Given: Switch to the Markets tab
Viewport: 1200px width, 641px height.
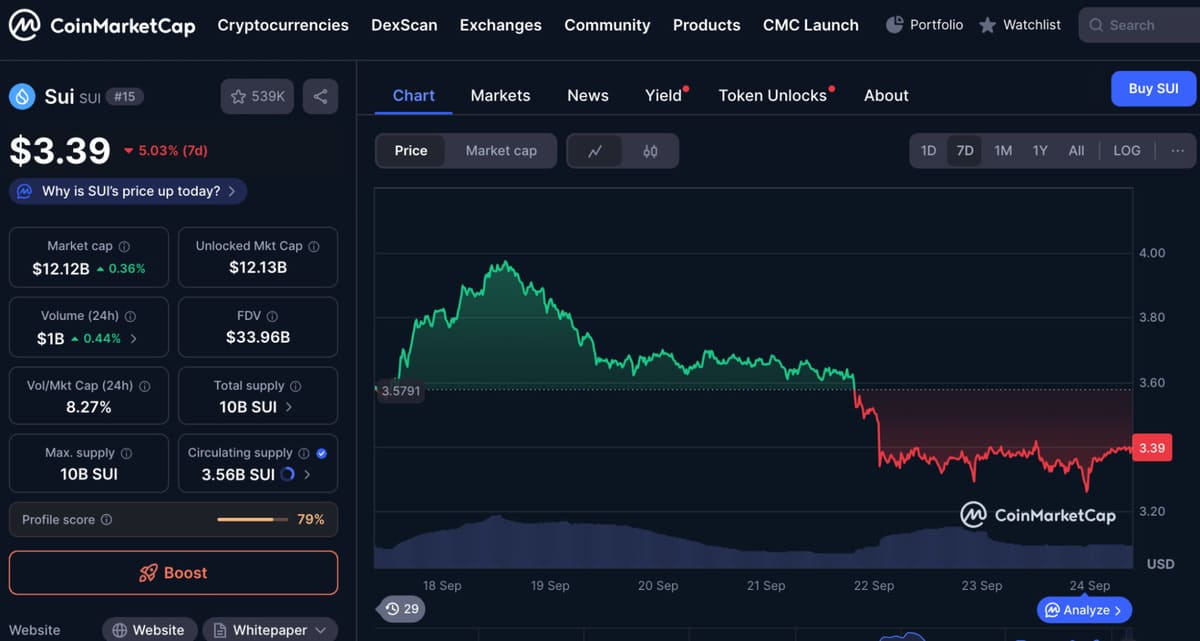Looking at the screenshot, I should pyautogui.click(x=500, y=96).
